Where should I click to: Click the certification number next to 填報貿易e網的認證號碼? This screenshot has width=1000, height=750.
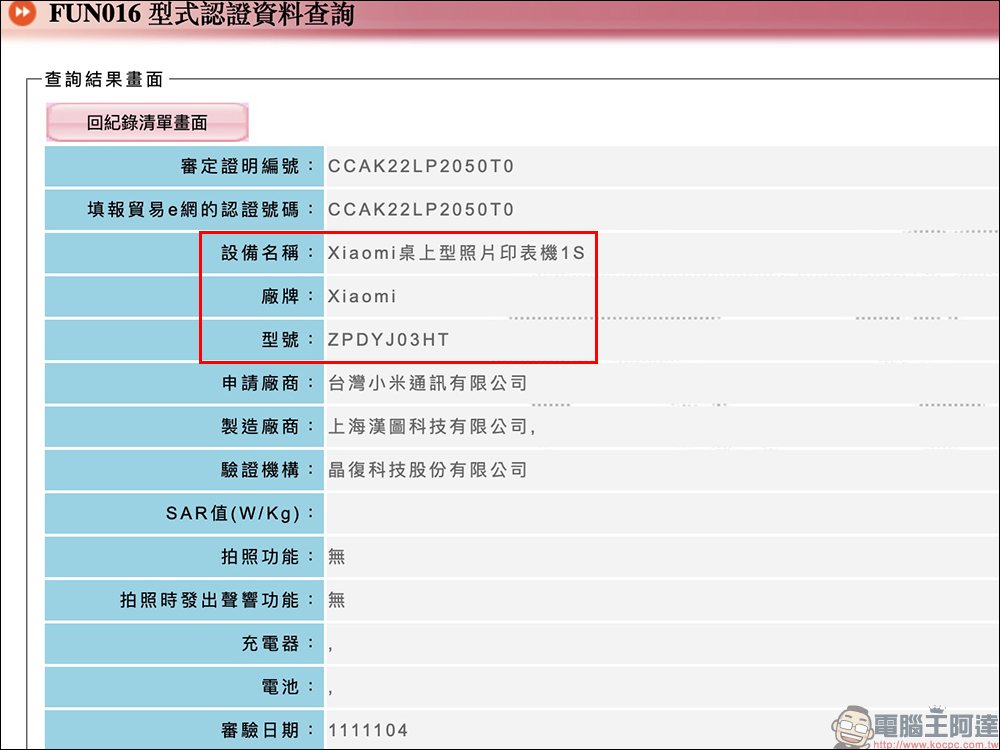[421, 210]
